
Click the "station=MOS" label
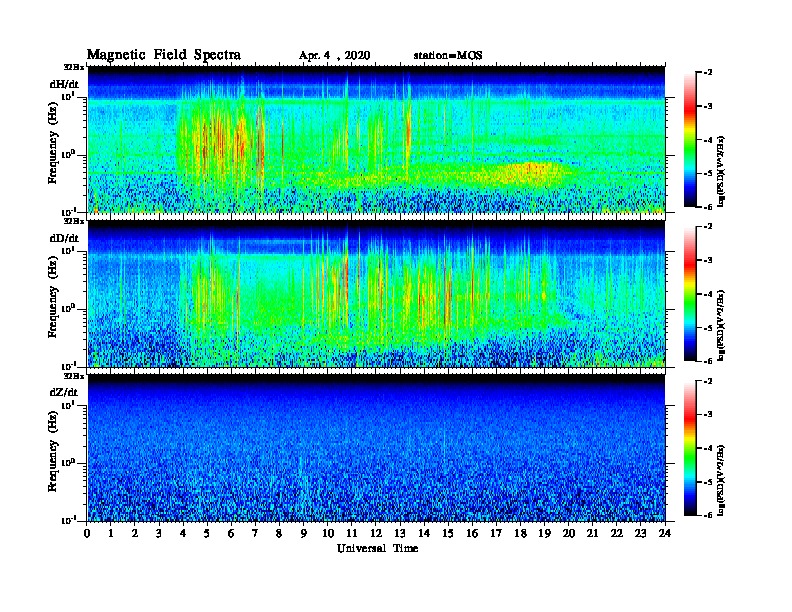point(448,56)
